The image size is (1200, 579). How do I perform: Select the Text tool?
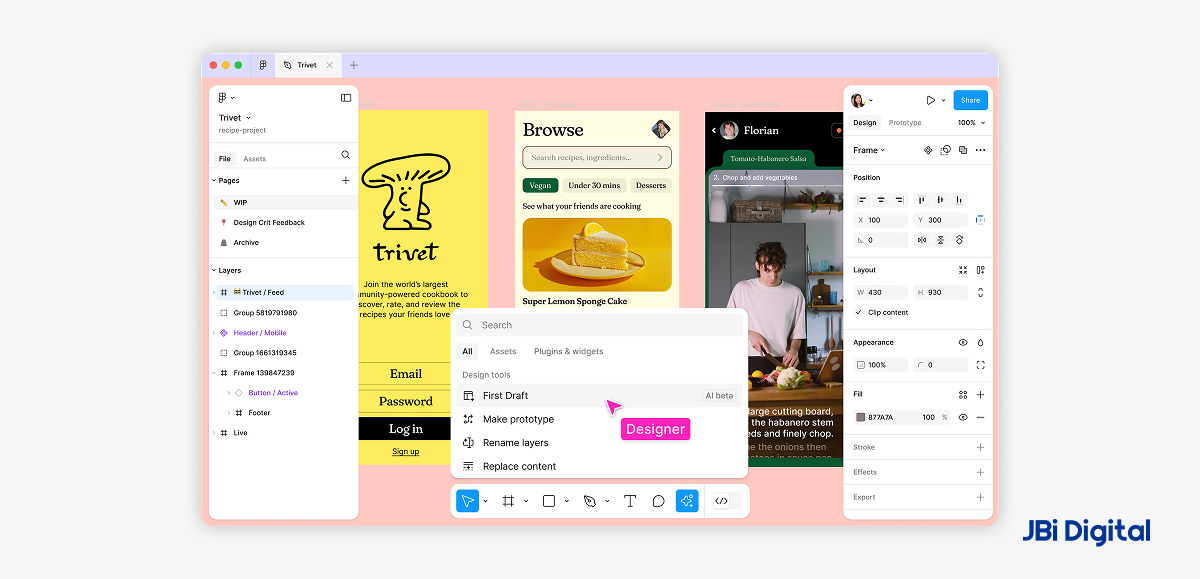(630, 501)
